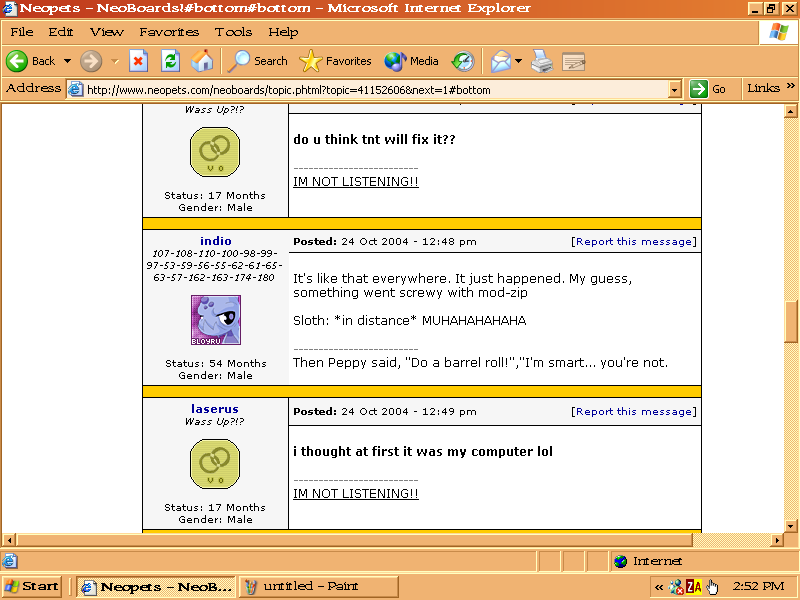
Task: Click the Edit page toolbar icon
Action: click(x=573, y=61)
